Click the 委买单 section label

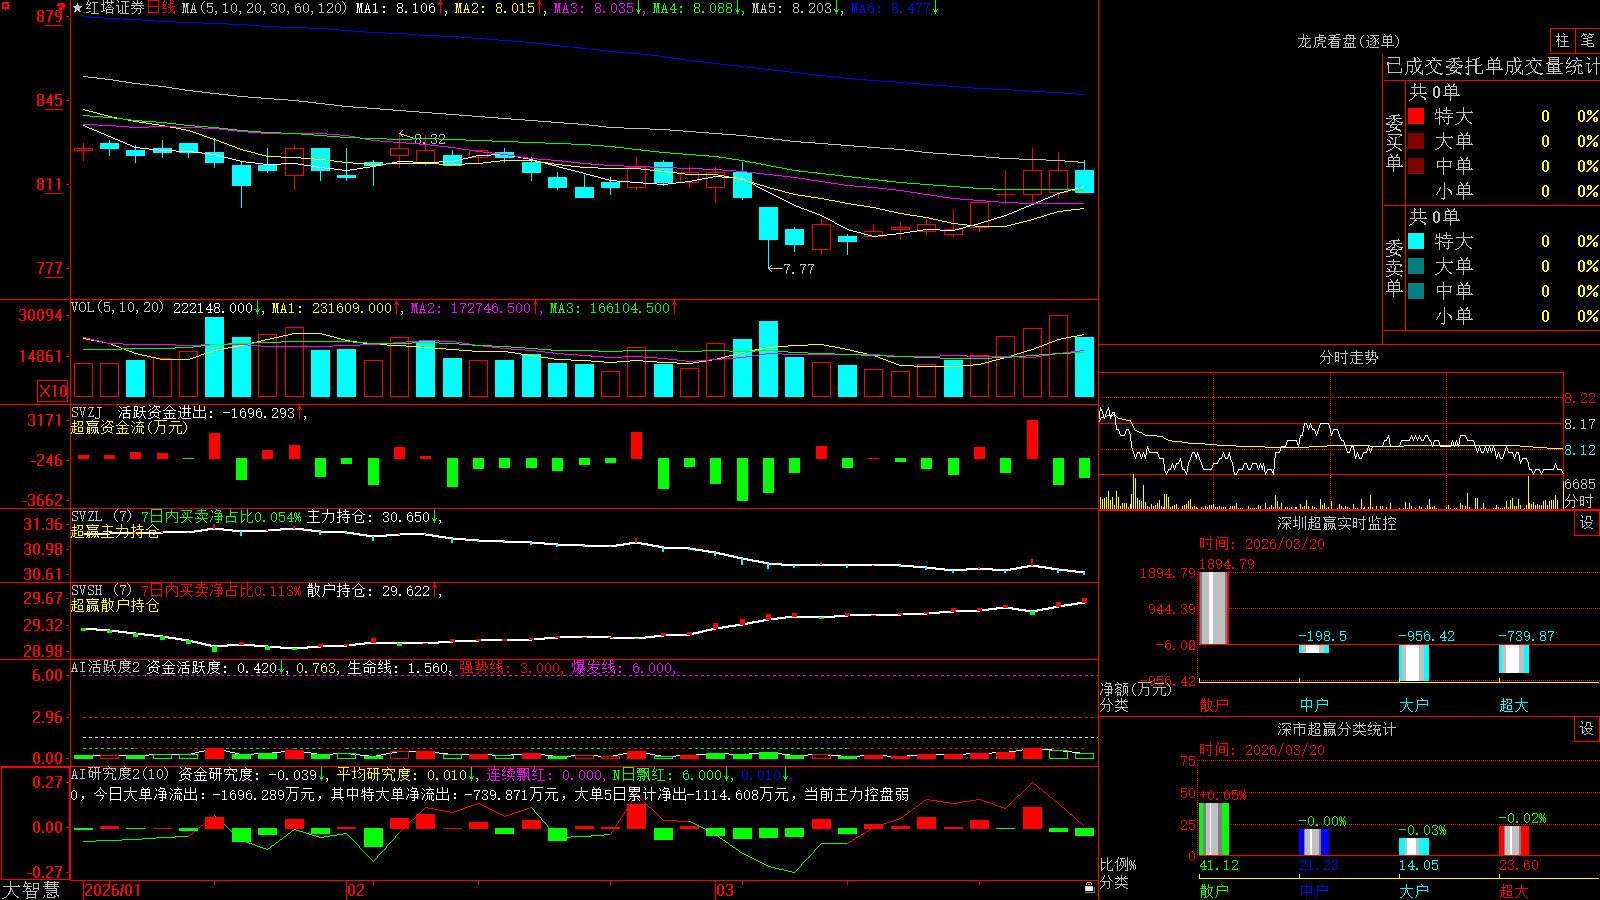[1394, 143]
